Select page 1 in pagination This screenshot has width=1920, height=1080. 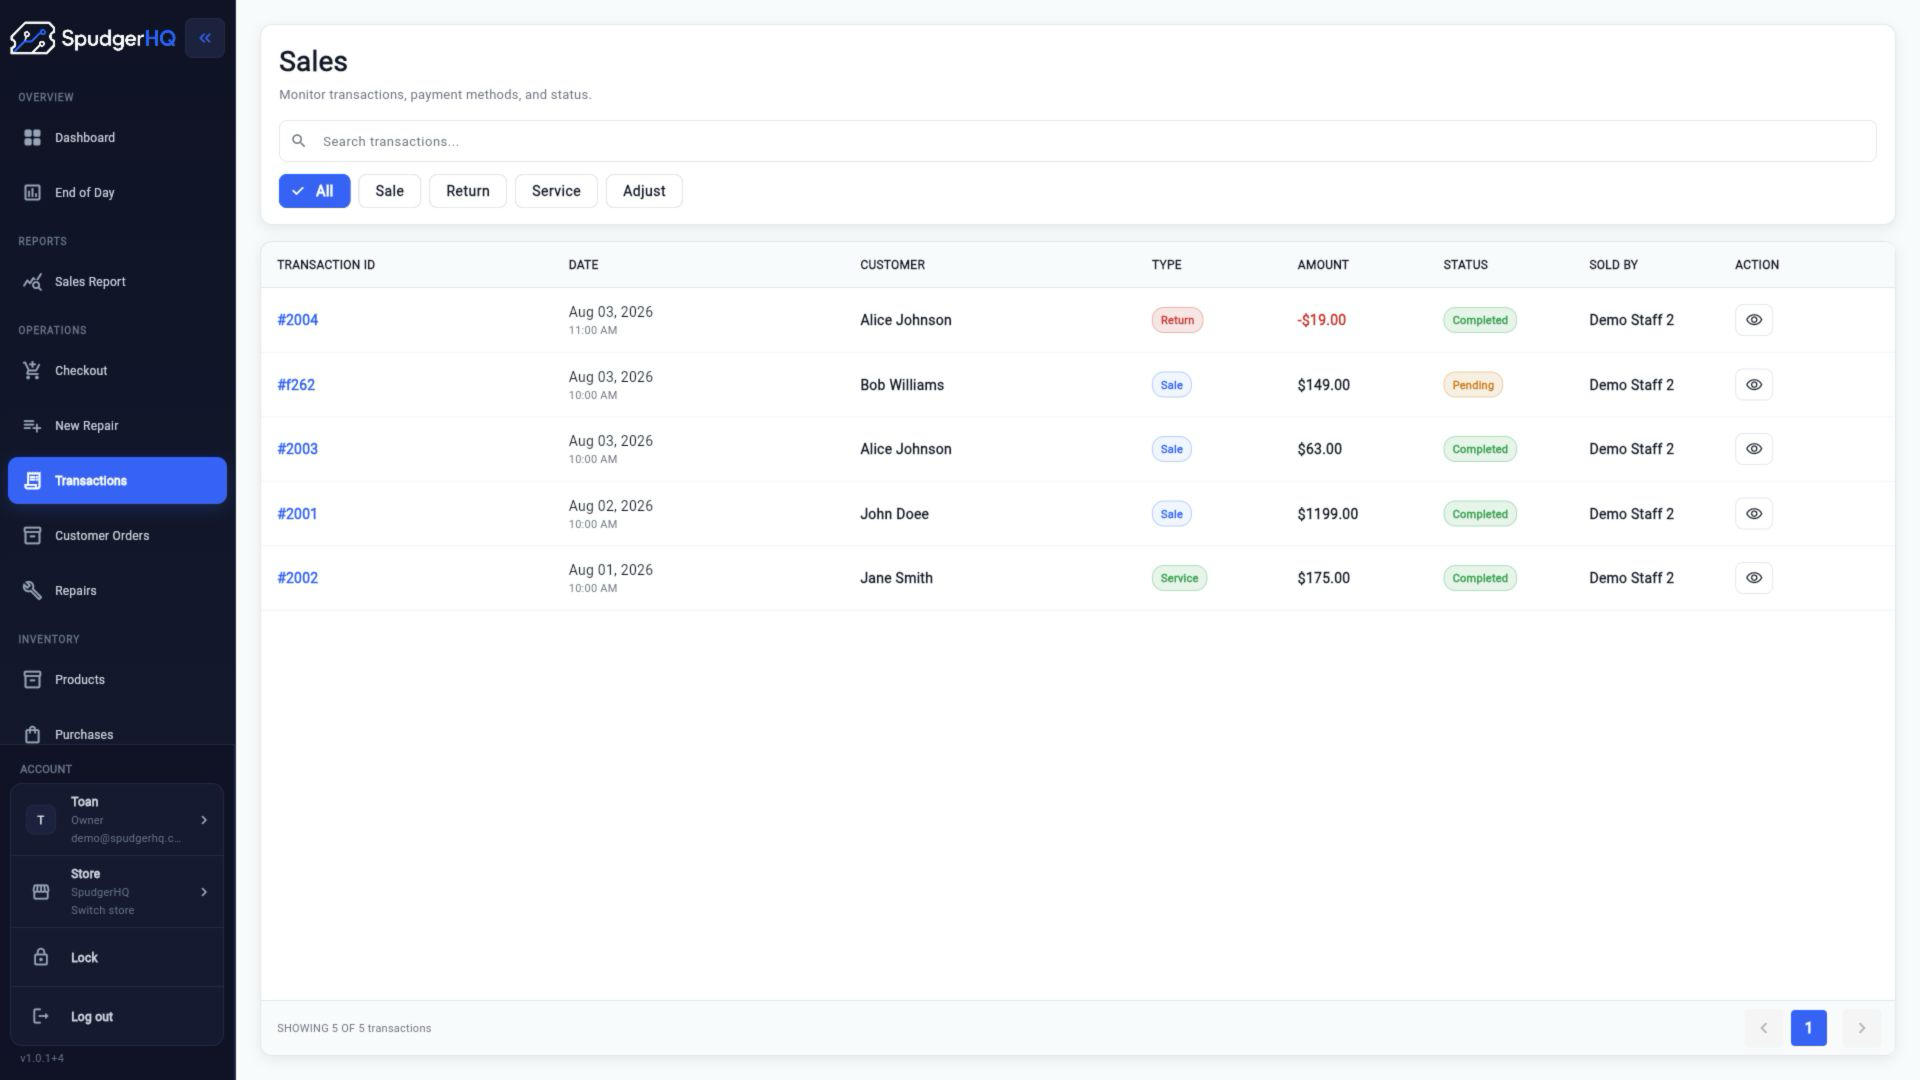point(1808,1028)
